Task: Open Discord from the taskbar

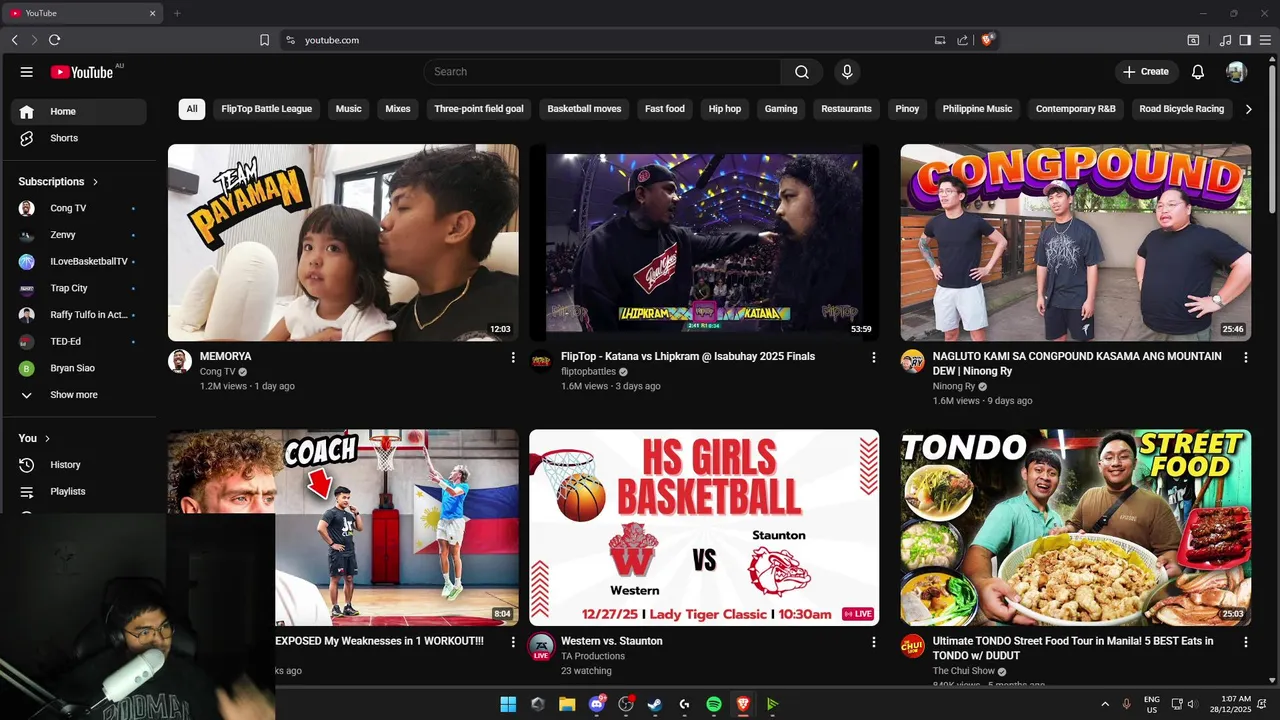Action: coord(597,704)
